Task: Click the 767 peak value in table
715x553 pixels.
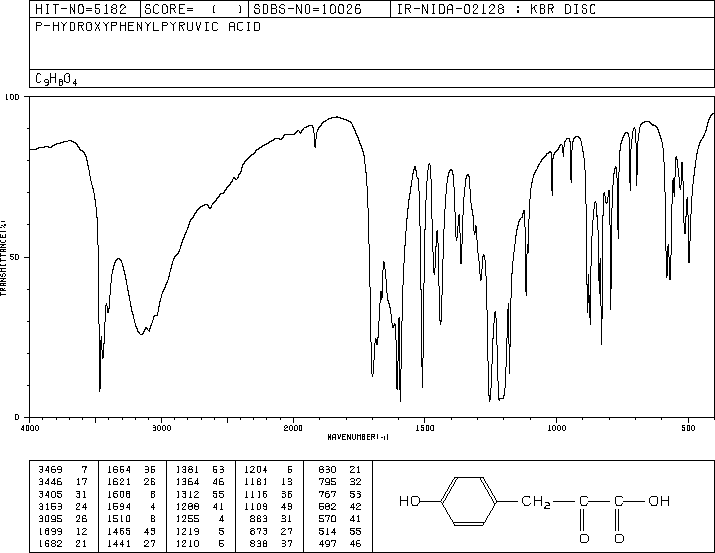Action: (x=327, y=495)
